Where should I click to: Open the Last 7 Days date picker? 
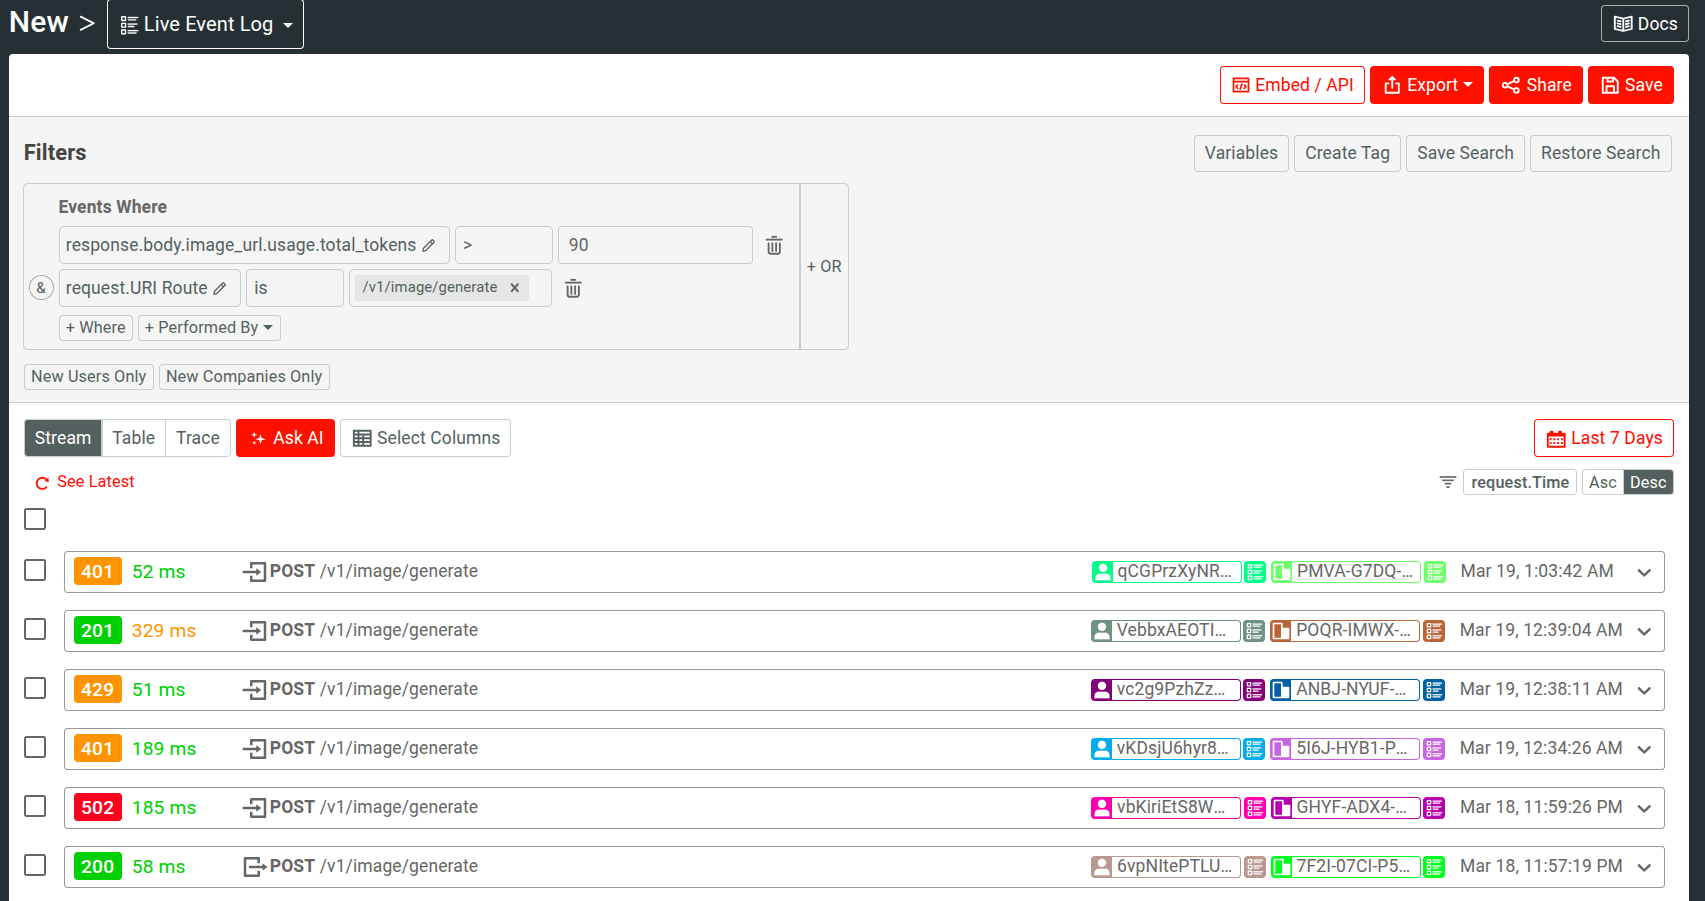[1603, 438]
